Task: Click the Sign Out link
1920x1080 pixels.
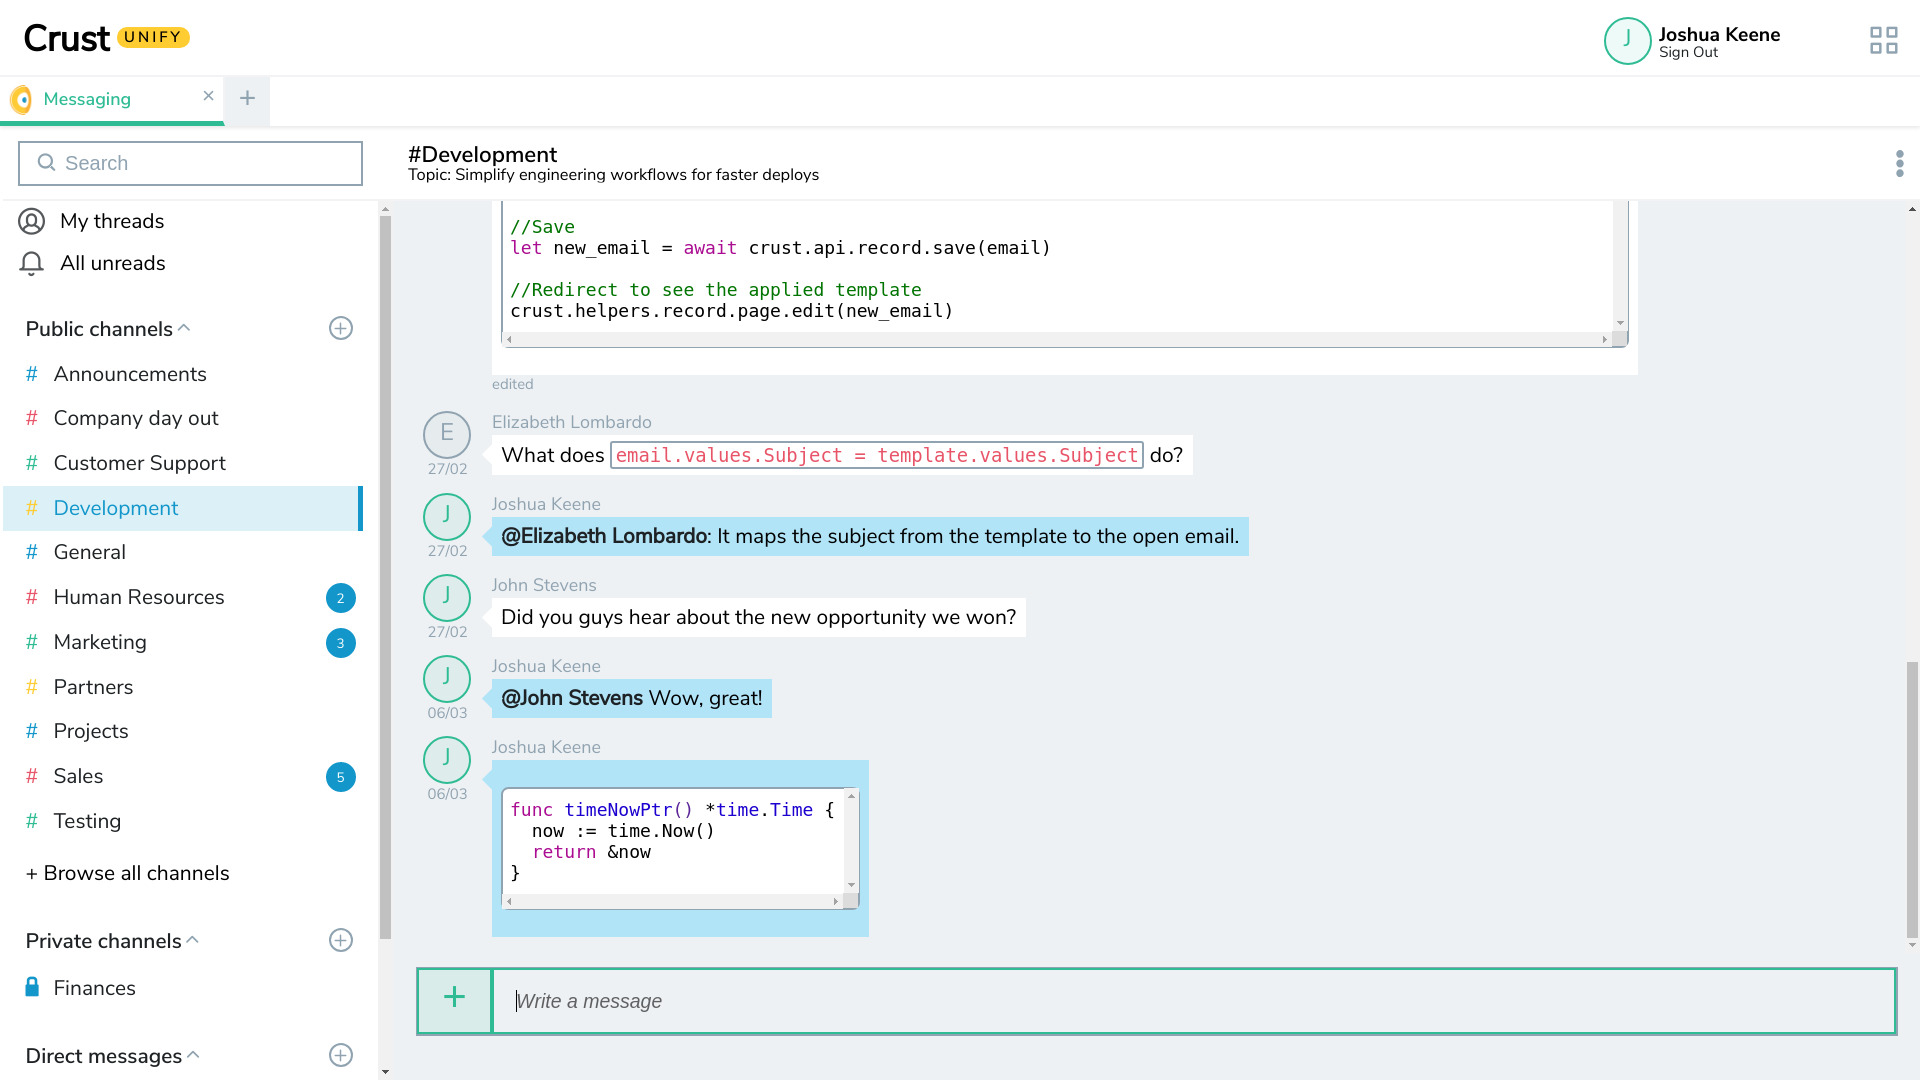Action: point(1688,53)
